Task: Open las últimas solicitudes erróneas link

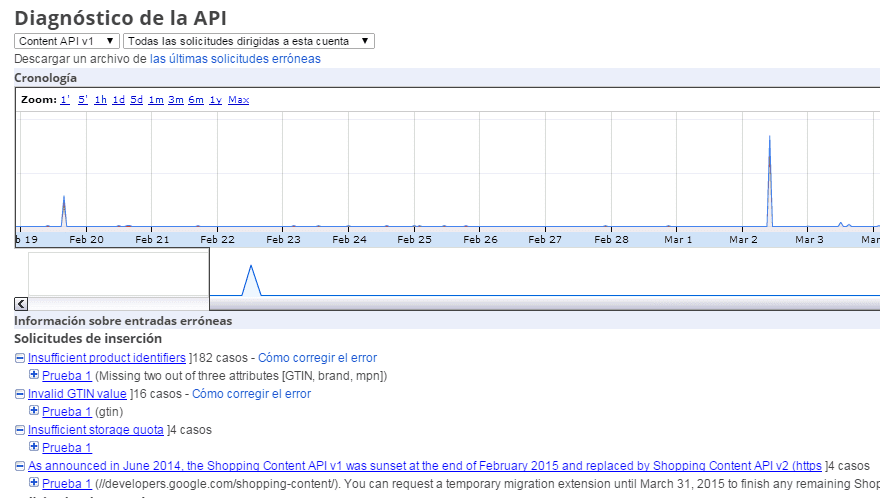Action: coord(235,59)
